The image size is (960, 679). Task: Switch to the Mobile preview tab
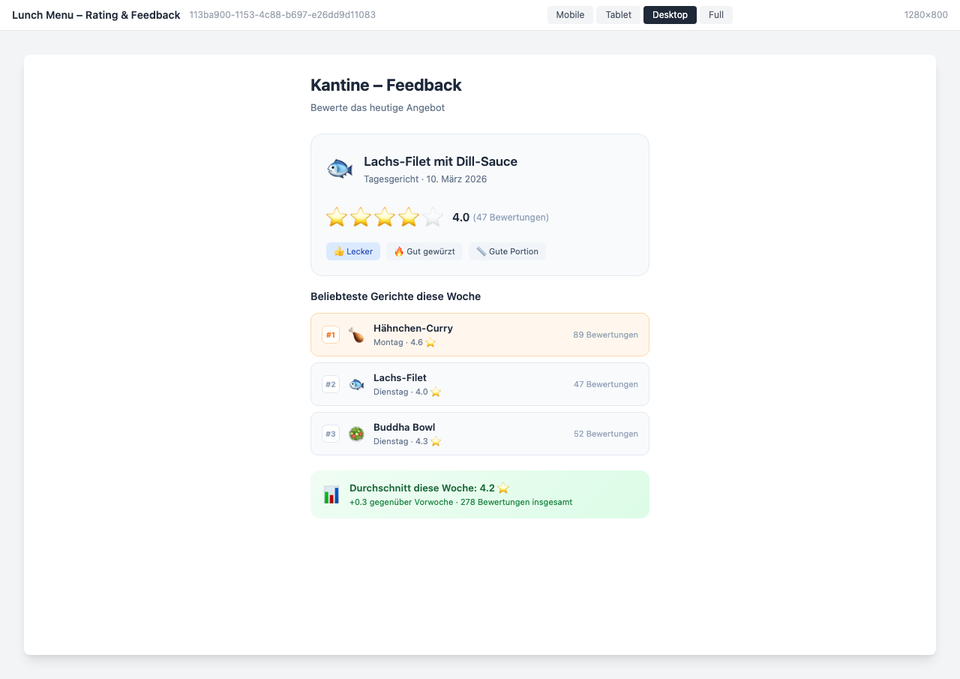[570, 14]
